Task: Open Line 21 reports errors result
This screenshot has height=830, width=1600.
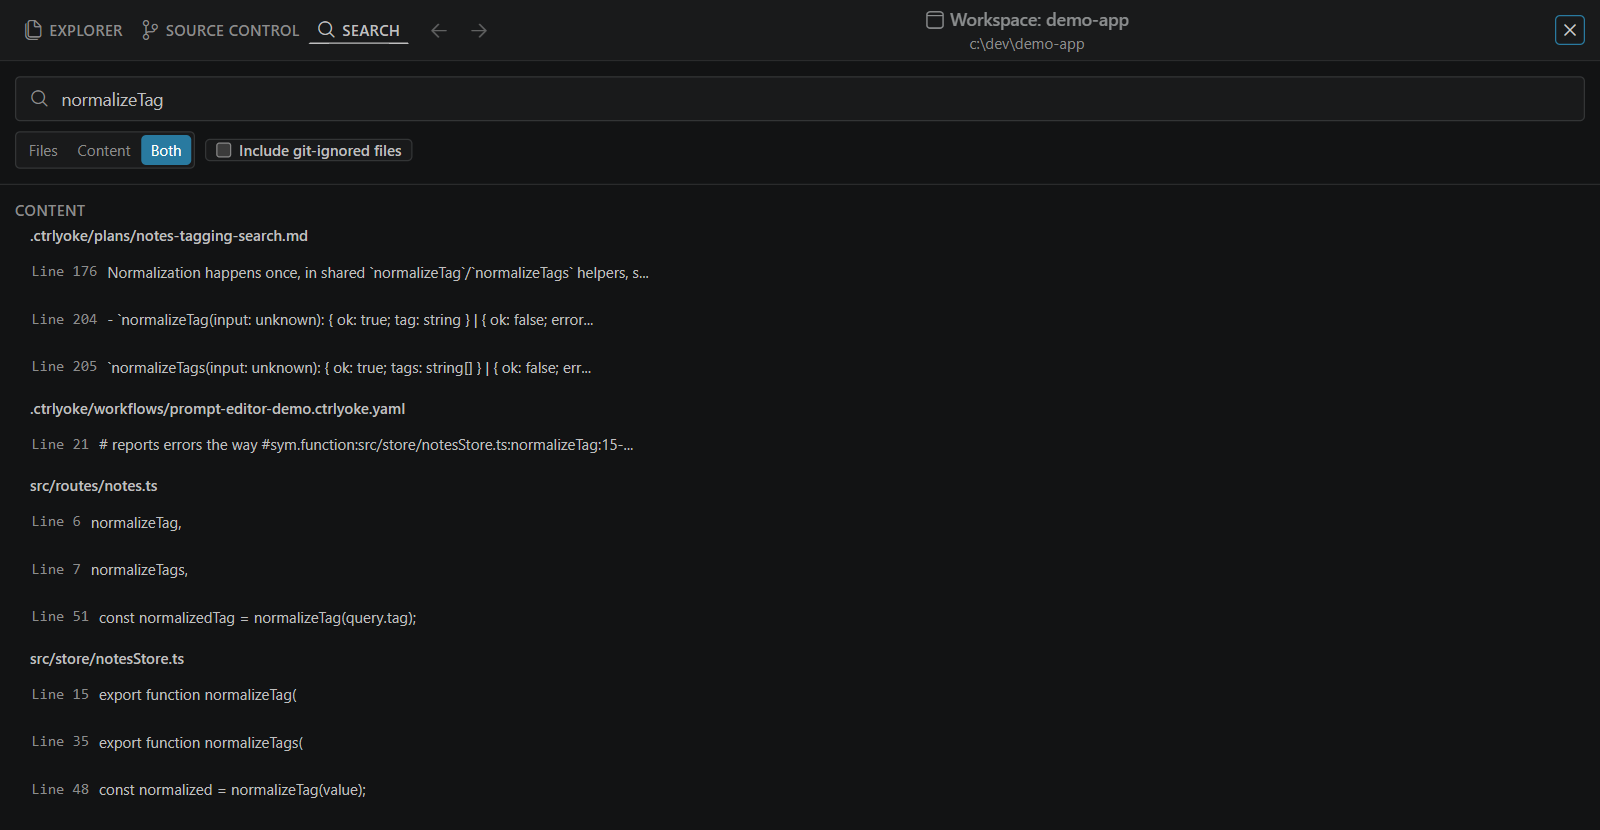Action: pos(332,445)
